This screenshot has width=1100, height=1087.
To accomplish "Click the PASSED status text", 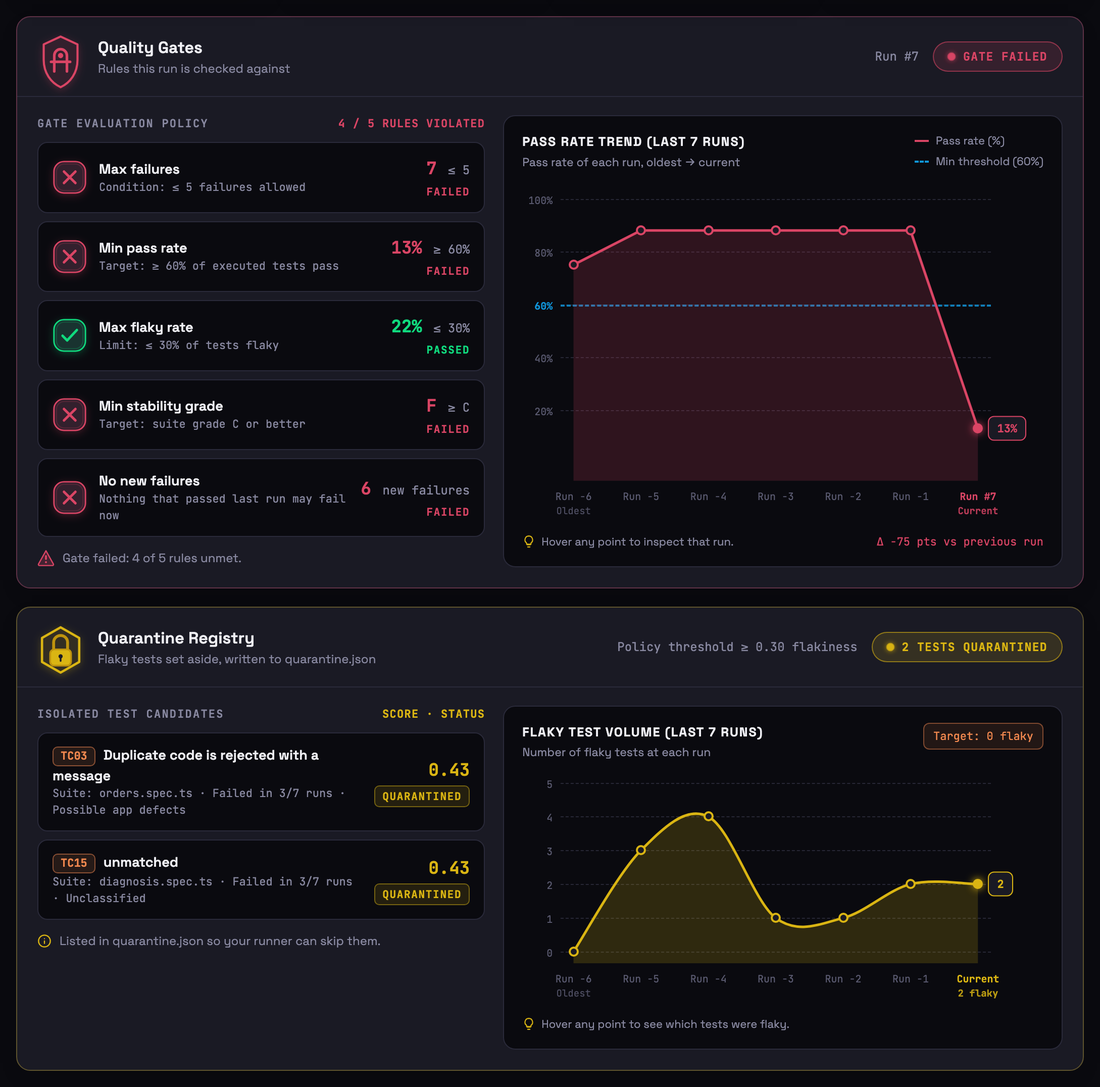I will tap(448, 349).
